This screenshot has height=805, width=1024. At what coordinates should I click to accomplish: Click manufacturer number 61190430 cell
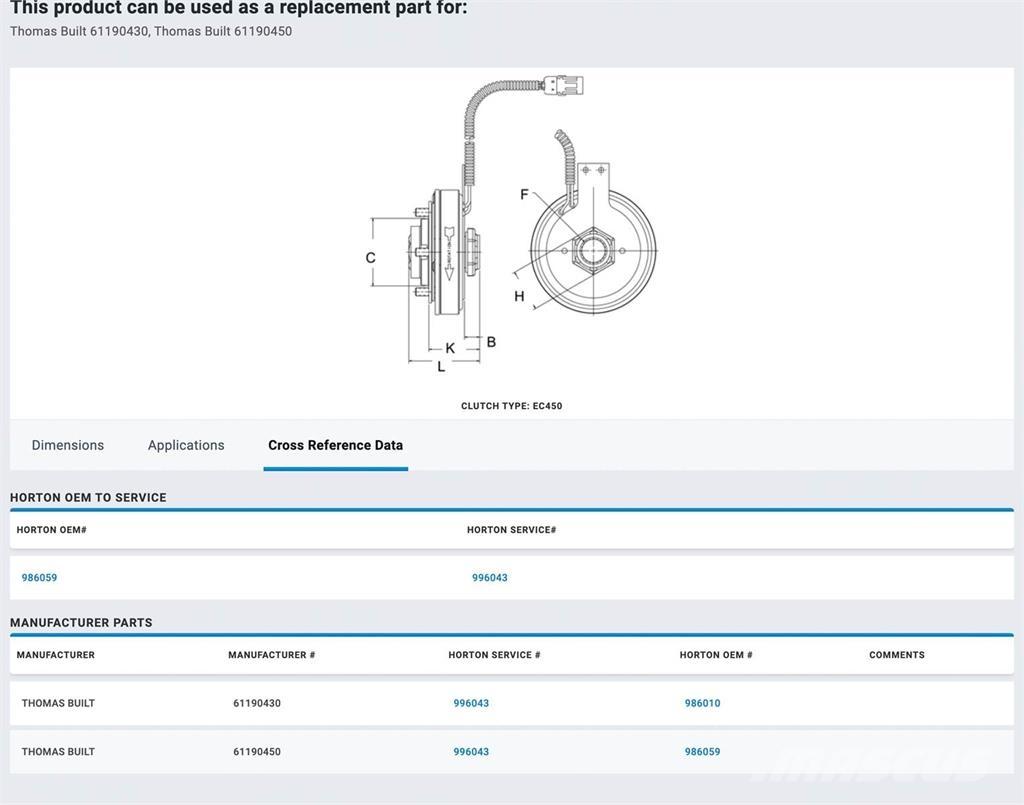pyautogui.click(x=257, y=703)
